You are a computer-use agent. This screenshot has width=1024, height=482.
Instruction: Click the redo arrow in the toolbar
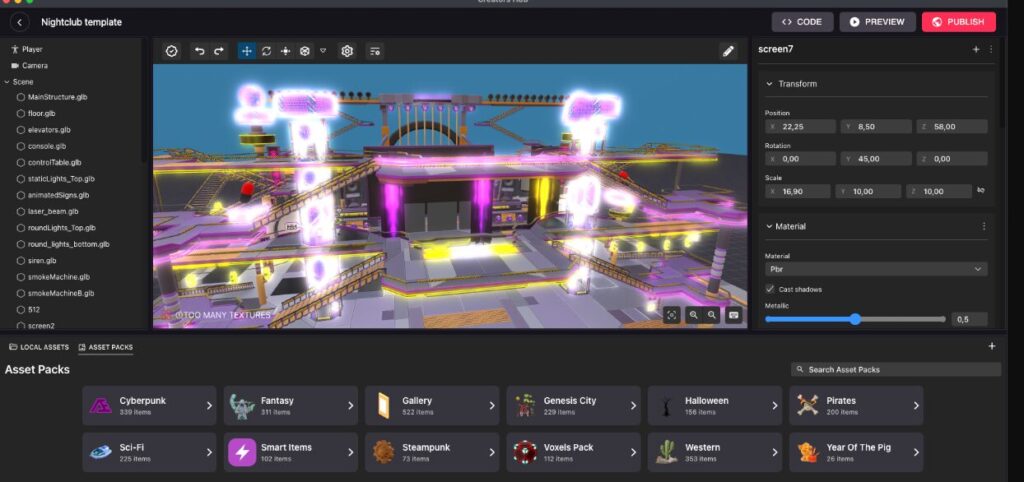(219, 51)
